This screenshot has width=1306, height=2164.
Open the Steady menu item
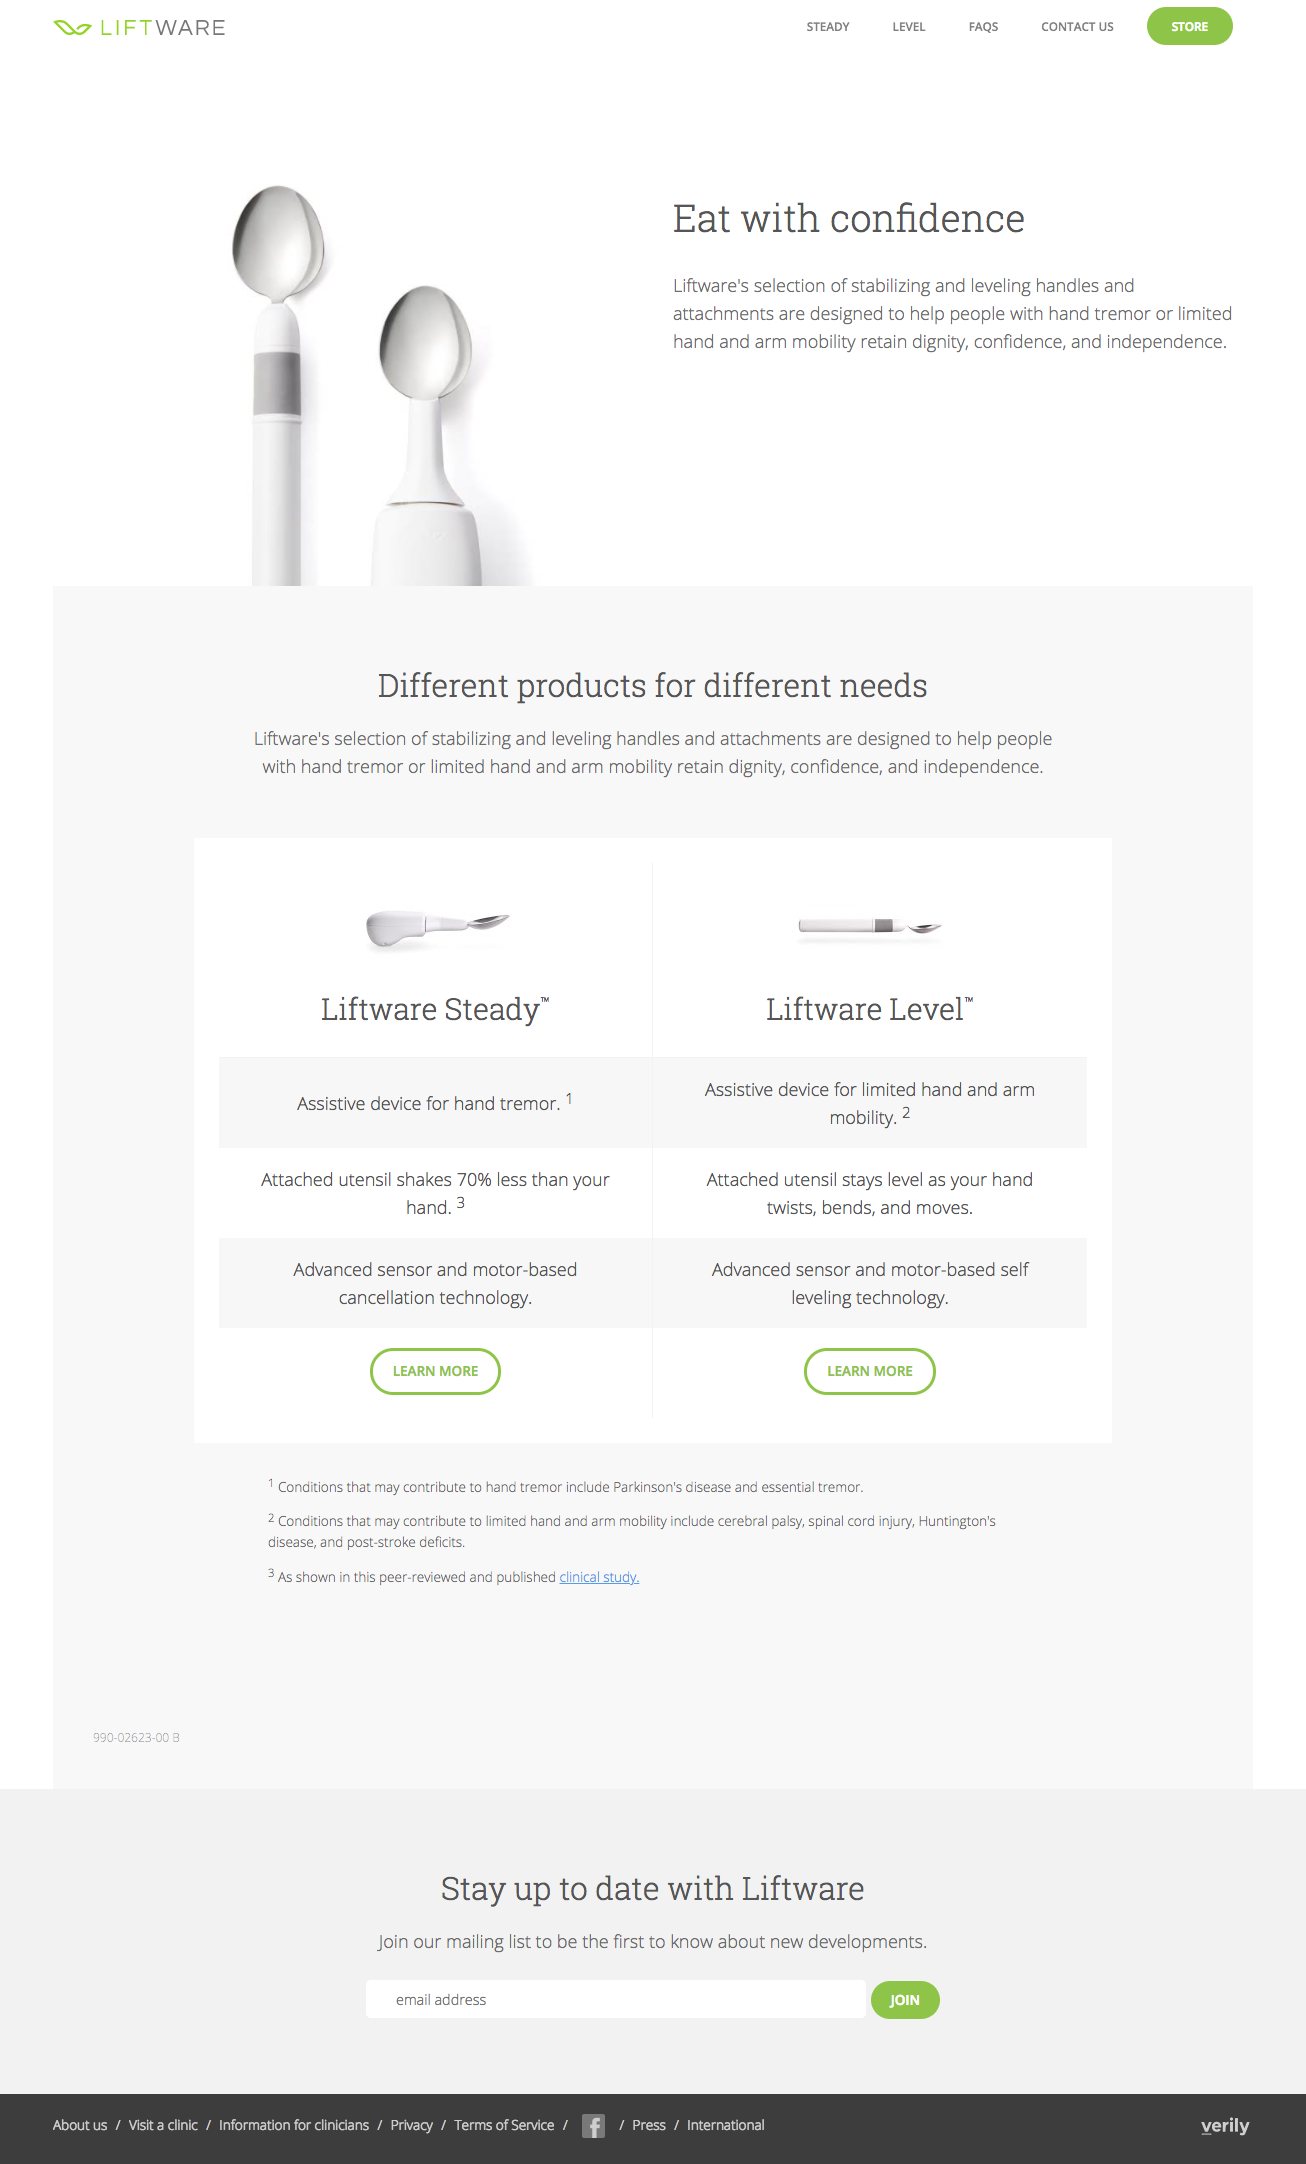click(x=827, y=27)
